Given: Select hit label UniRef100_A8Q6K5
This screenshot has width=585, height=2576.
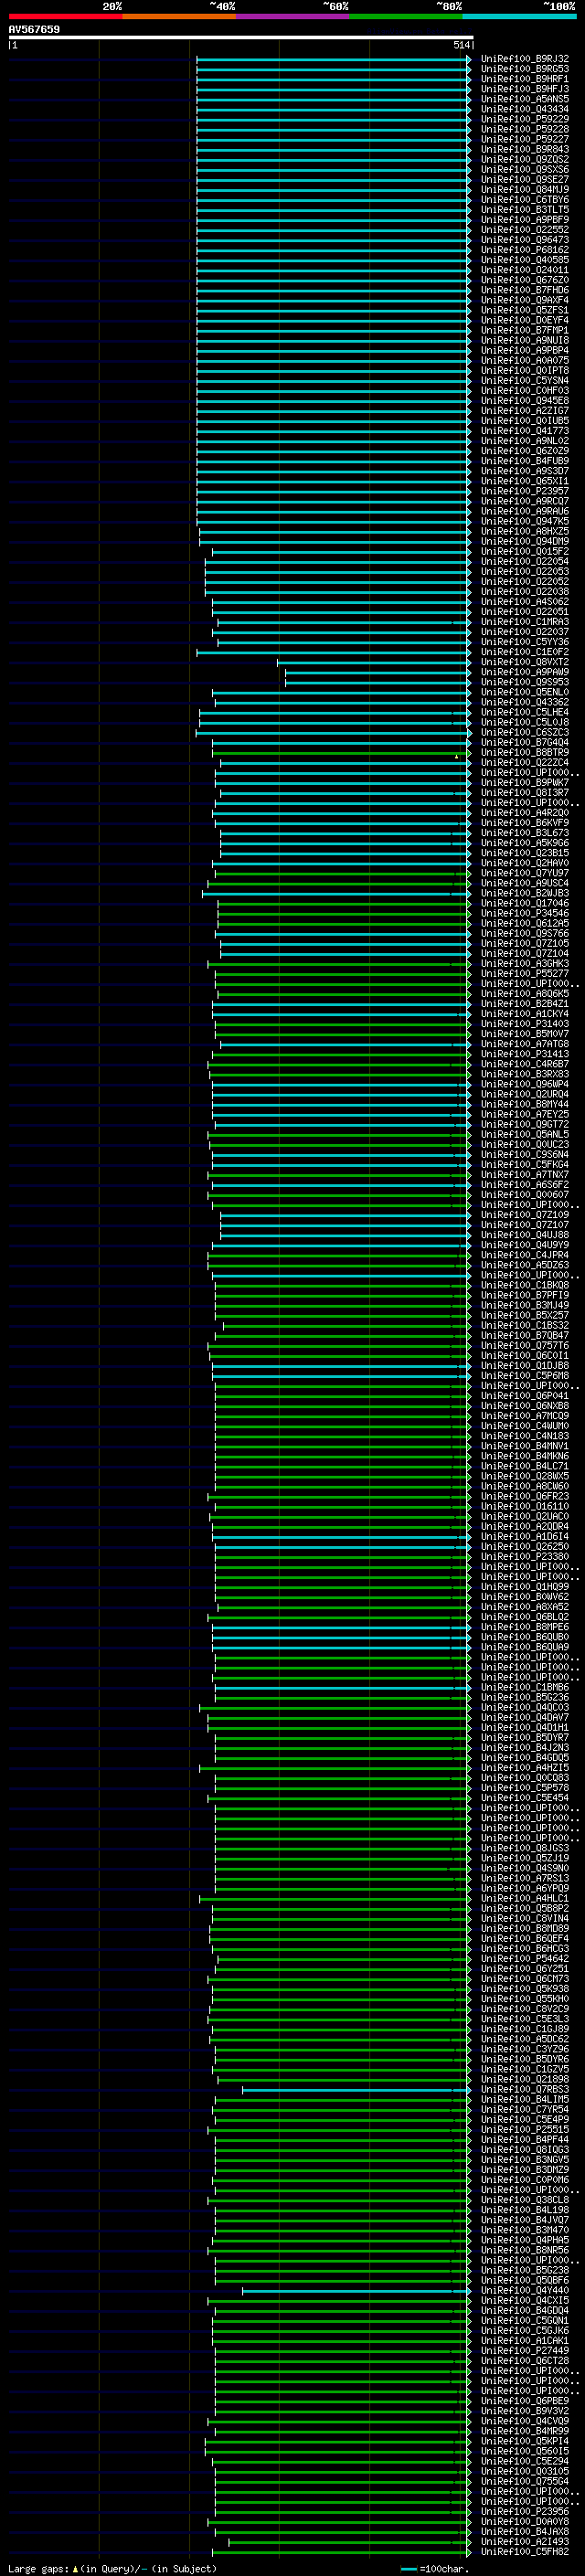Looking at the screenshot, I should click(x=525, y=993).
